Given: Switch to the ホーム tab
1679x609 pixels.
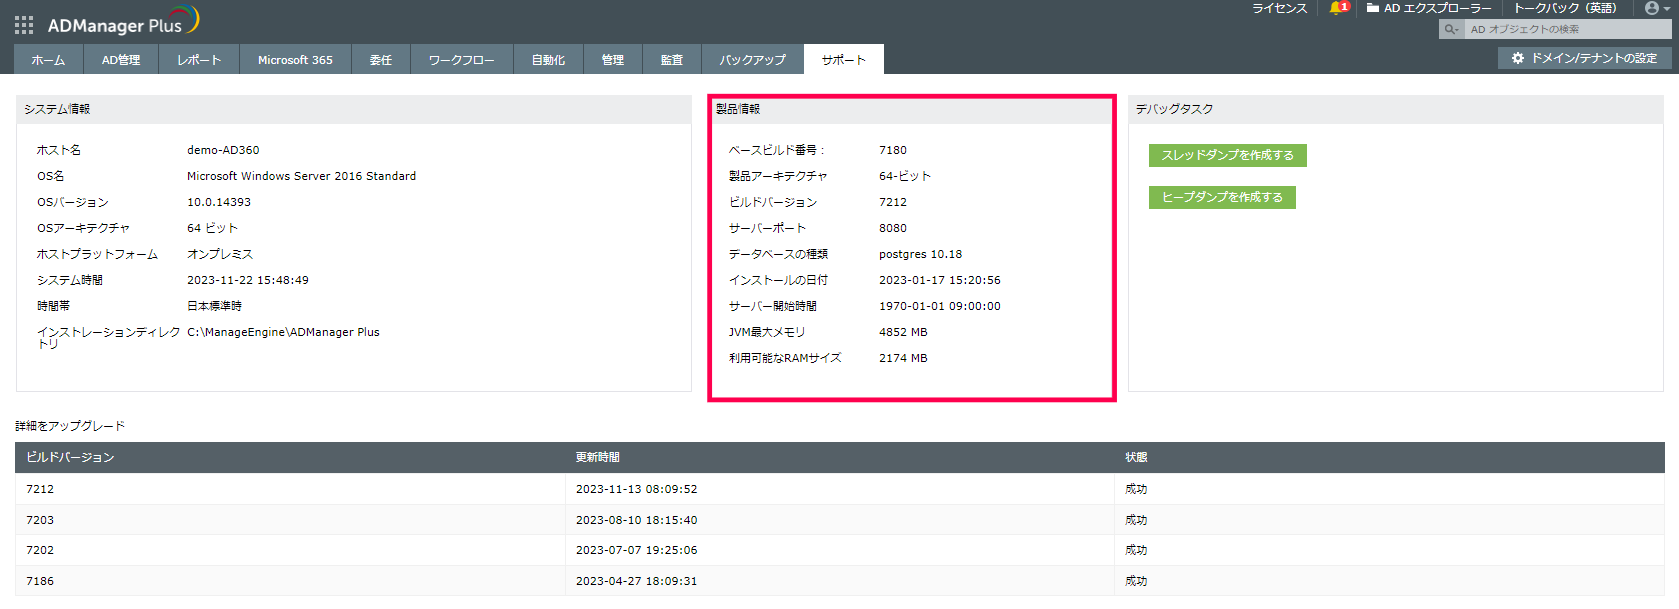Looking at the screenshot, I should coord(48,60).
